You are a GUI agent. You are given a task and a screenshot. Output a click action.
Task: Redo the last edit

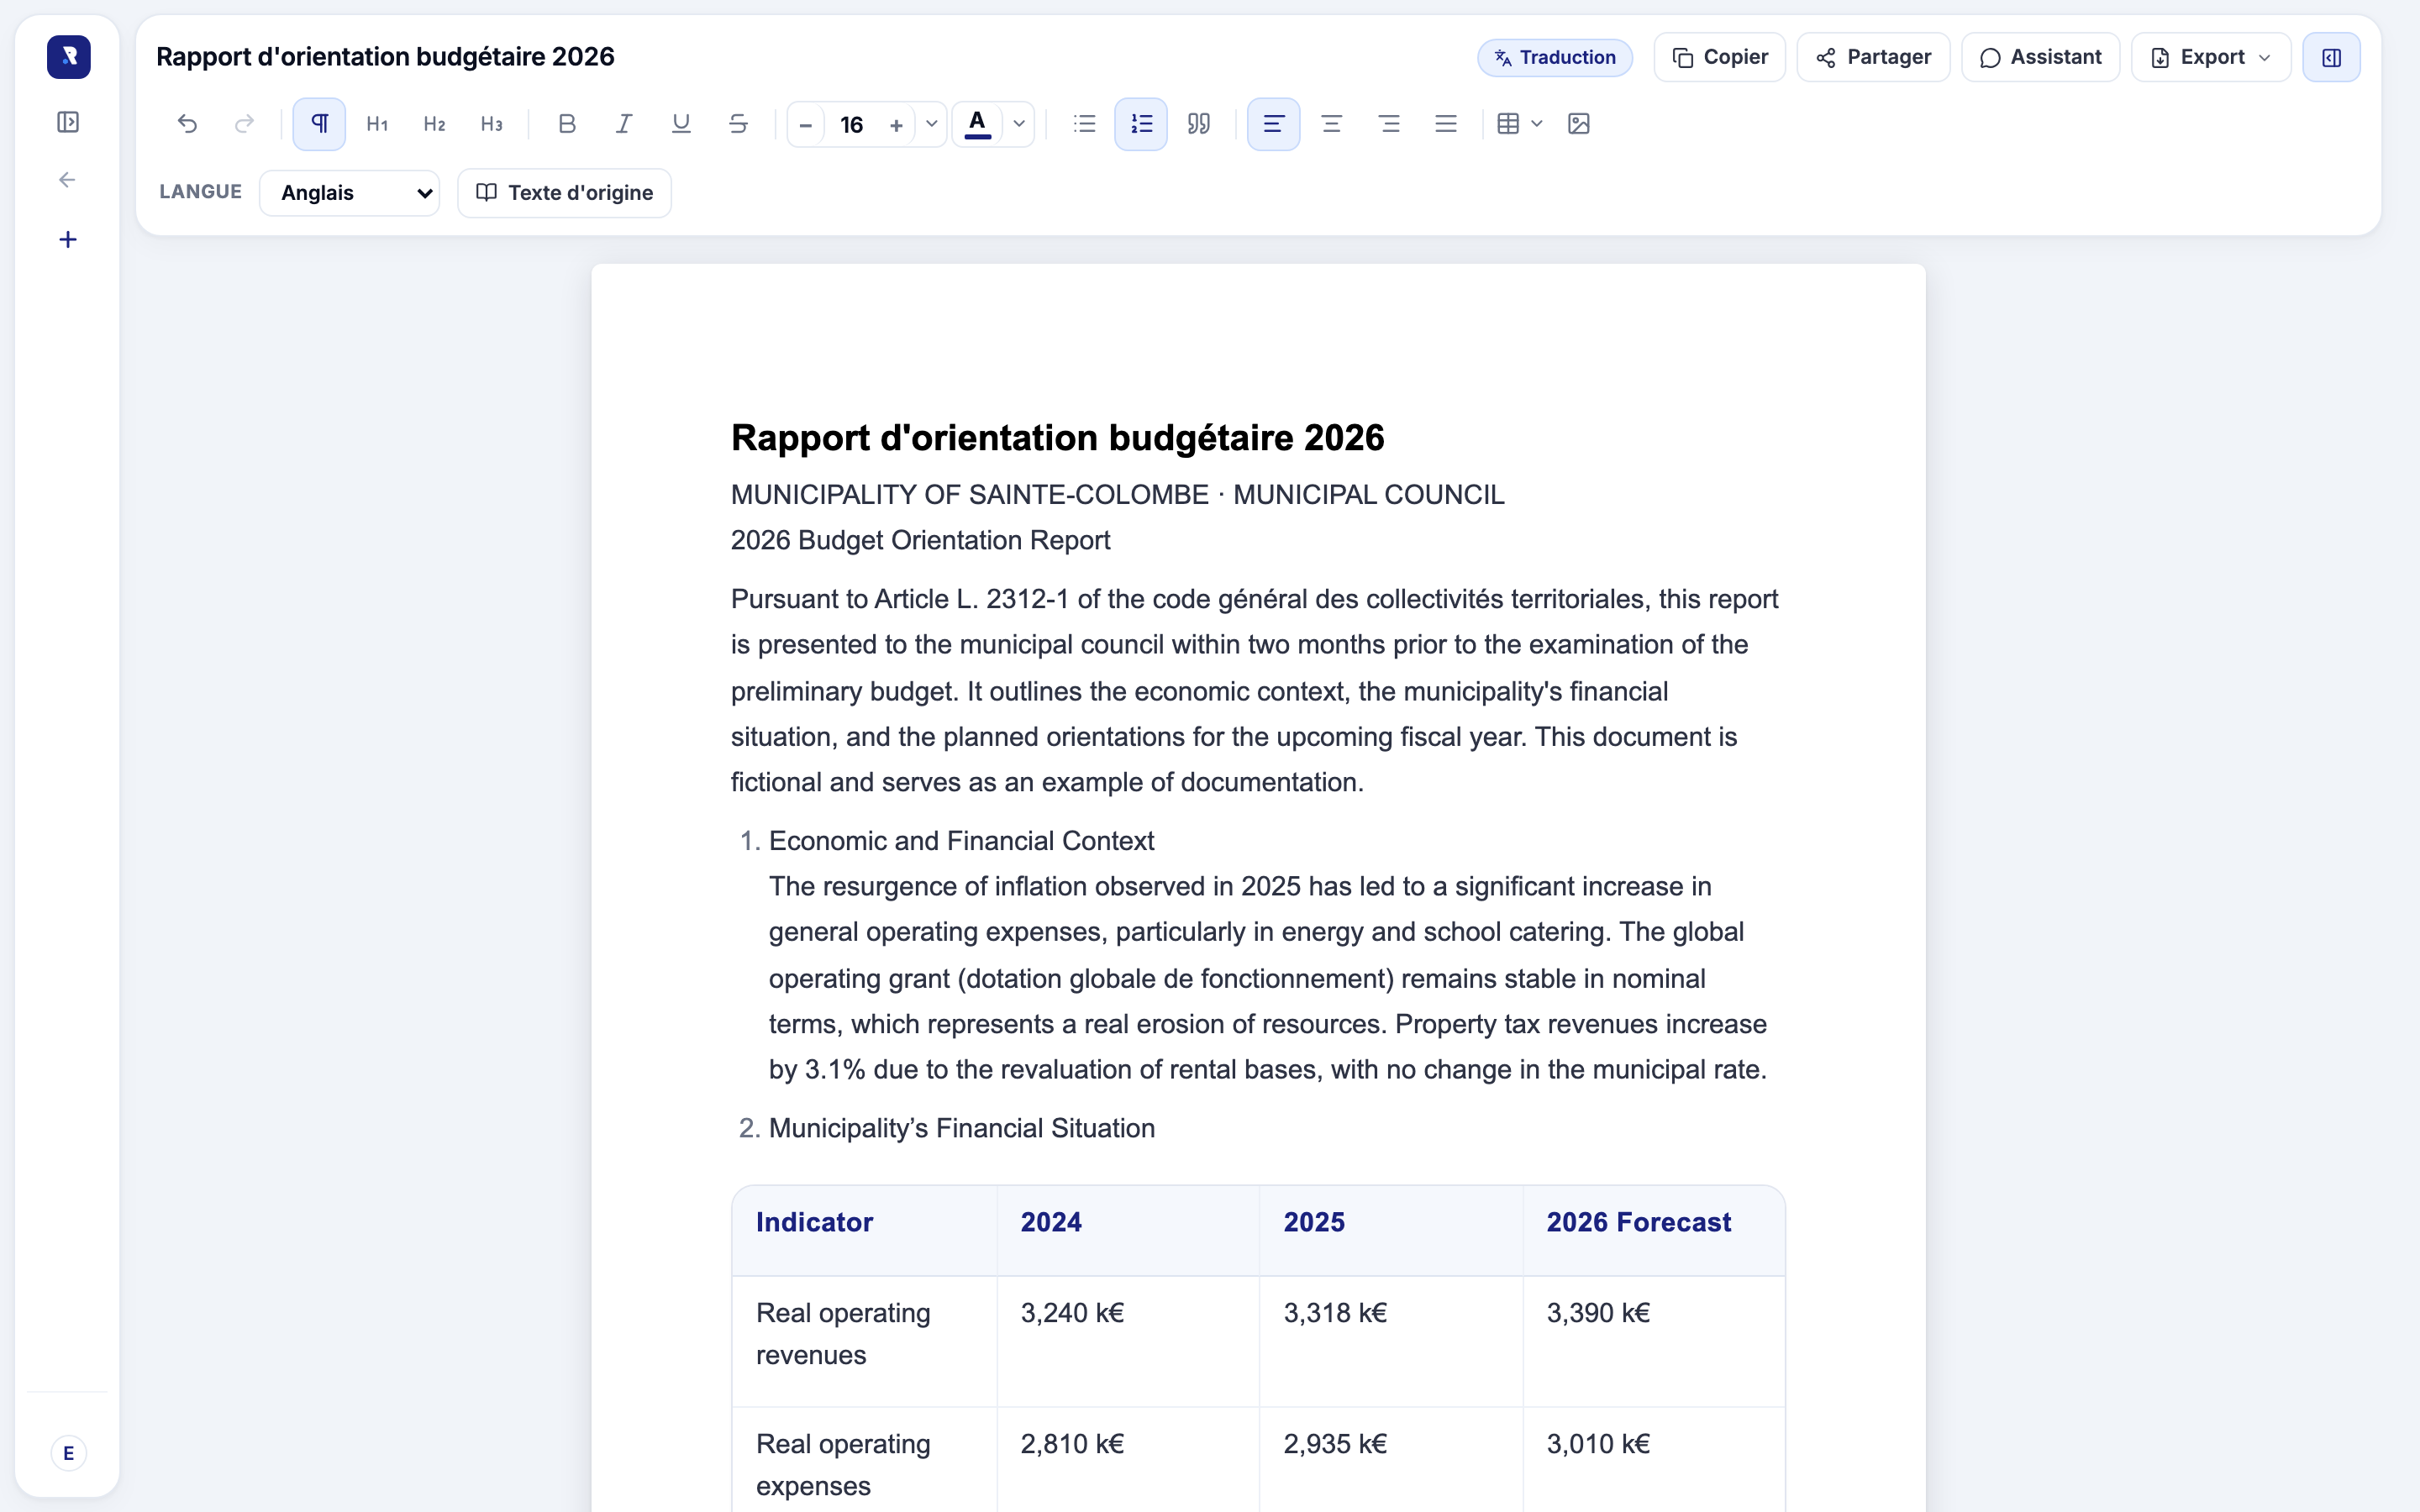(x=244, y=124)
